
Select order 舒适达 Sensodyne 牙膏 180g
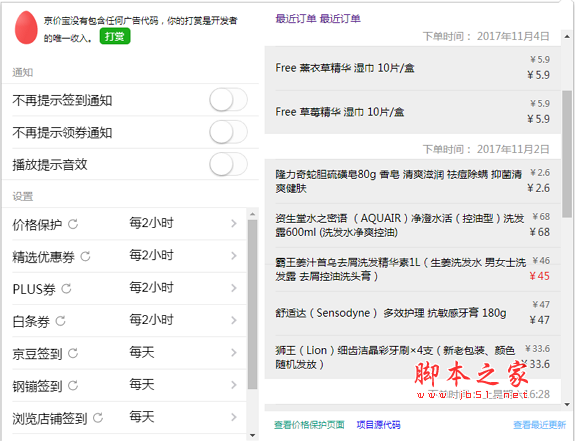click(413, 313)
